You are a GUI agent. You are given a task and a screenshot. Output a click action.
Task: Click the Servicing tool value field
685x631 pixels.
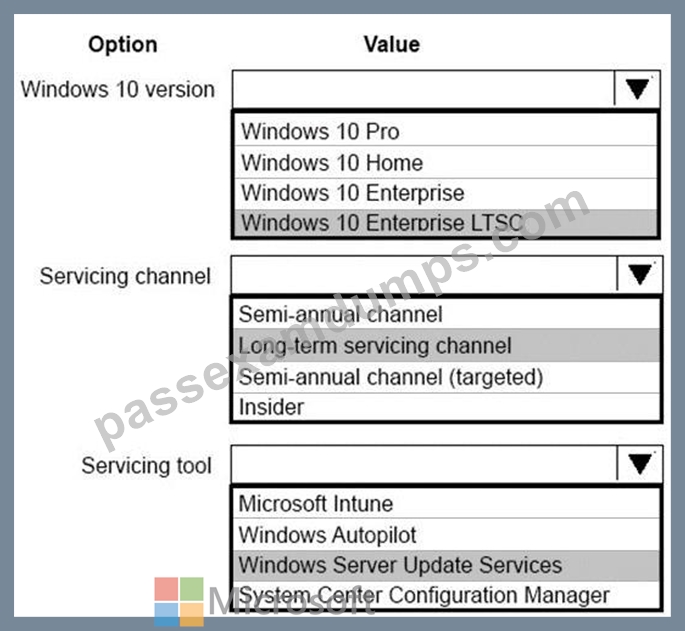pyautogui.click(x=424, y=464)
